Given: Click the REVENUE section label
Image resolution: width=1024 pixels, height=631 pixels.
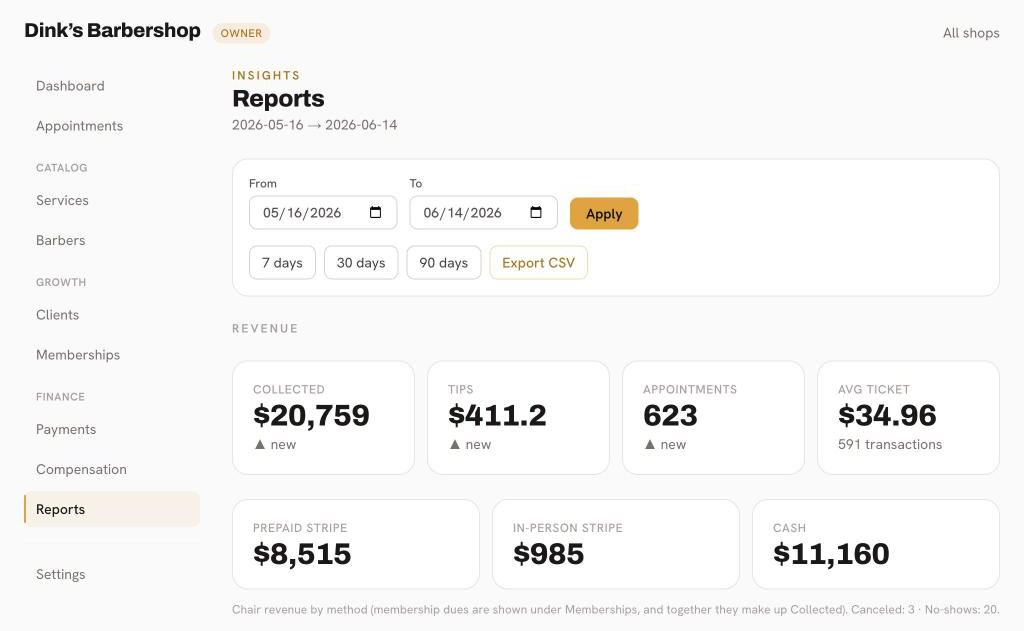Looking at the screenshot, I should click(x=265, y=329).
